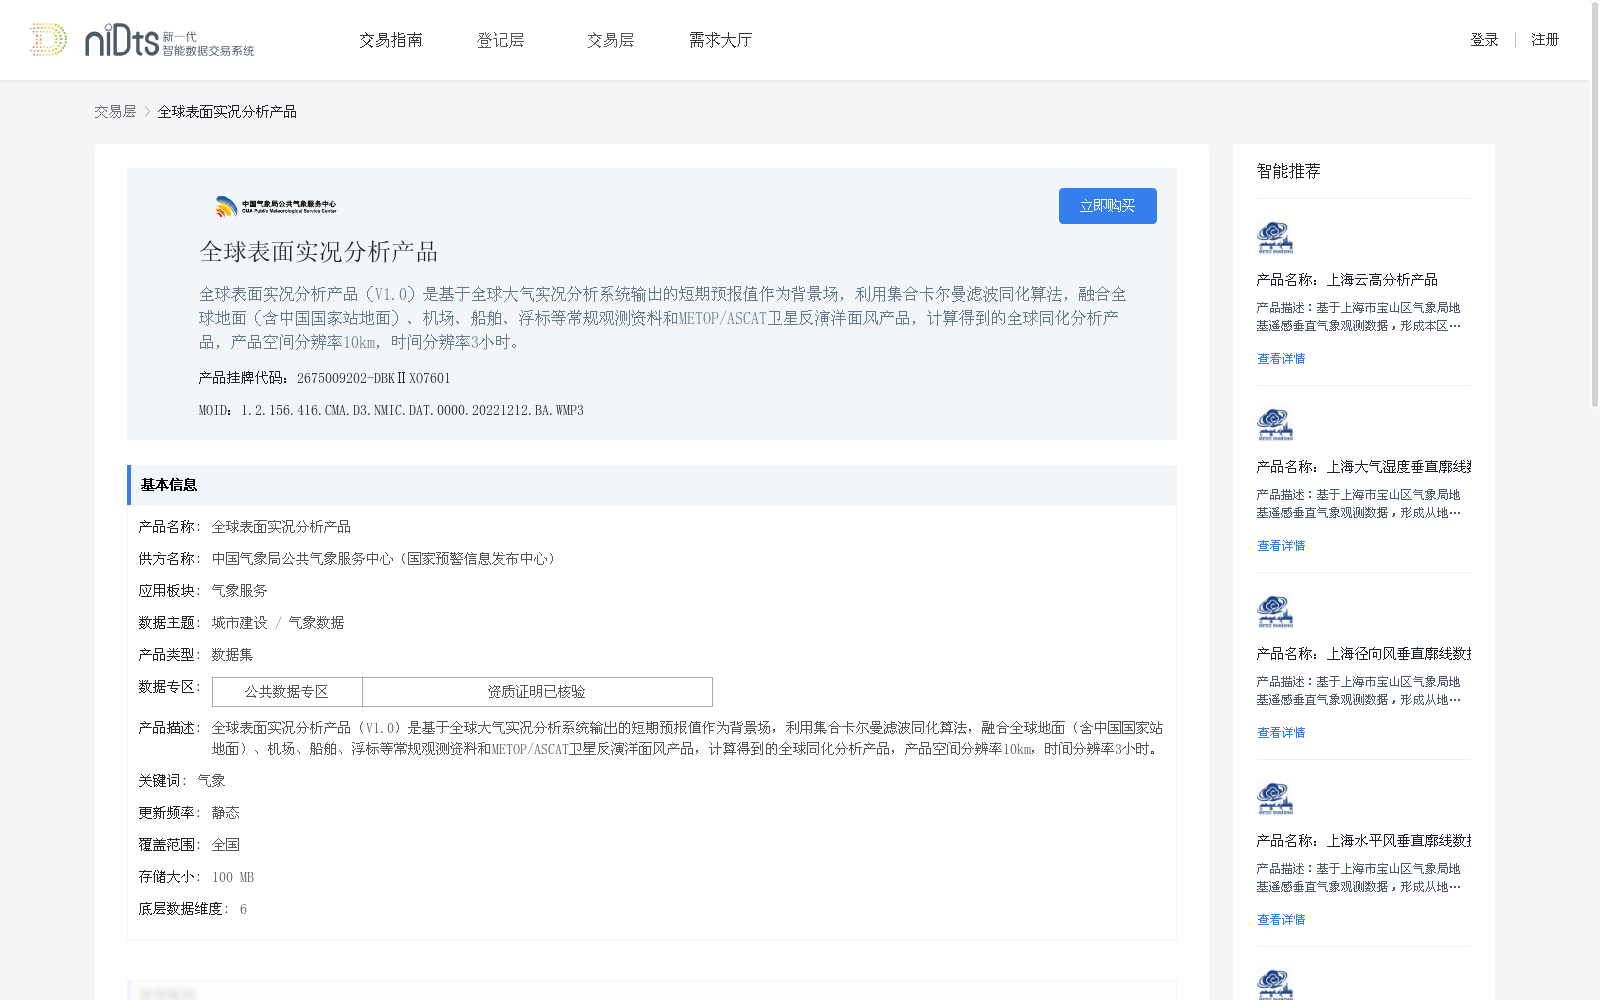Image resolution: width=1600 pixels, height=1000 pixels.
Task: Click the 气象数据 data theme
Action: tap(316, 623)
